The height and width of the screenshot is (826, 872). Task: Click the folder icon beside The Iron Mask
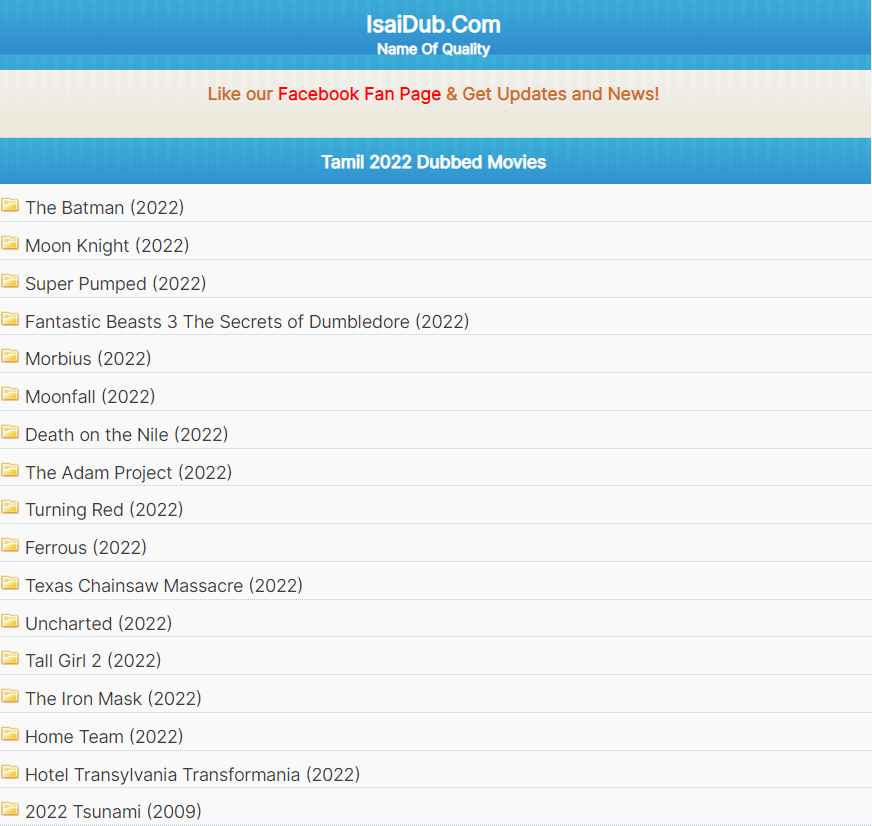[x=10, y=696]
